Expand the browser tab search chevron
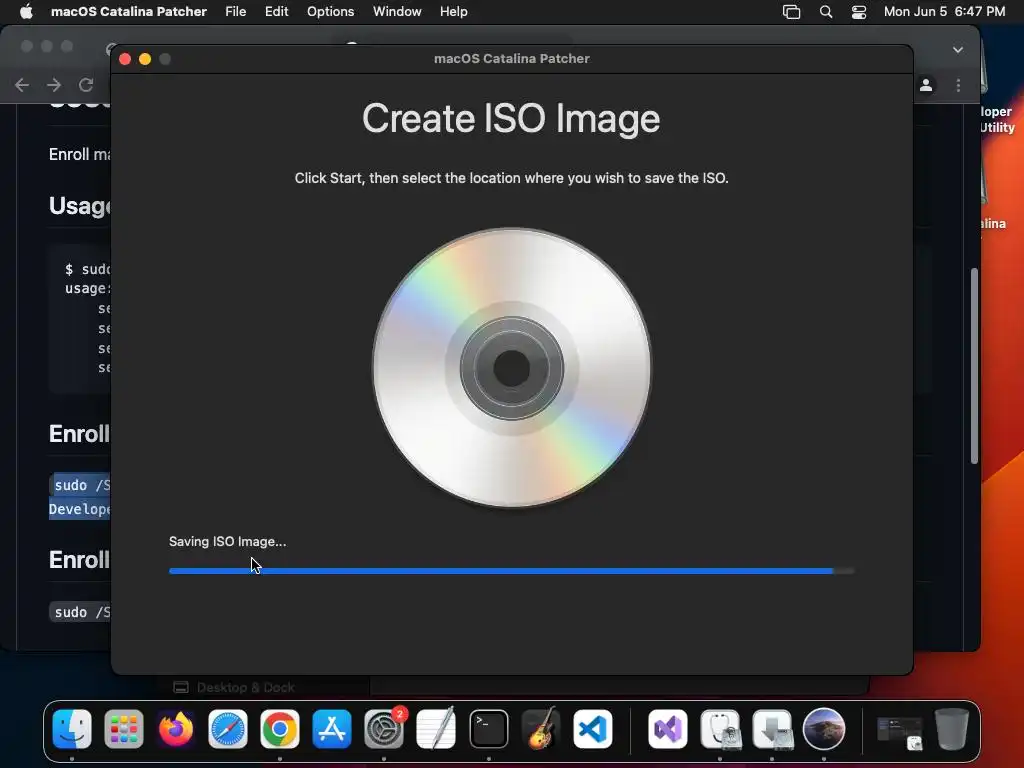This screenshot has width=1024, height=768. (x=957, y=50)
